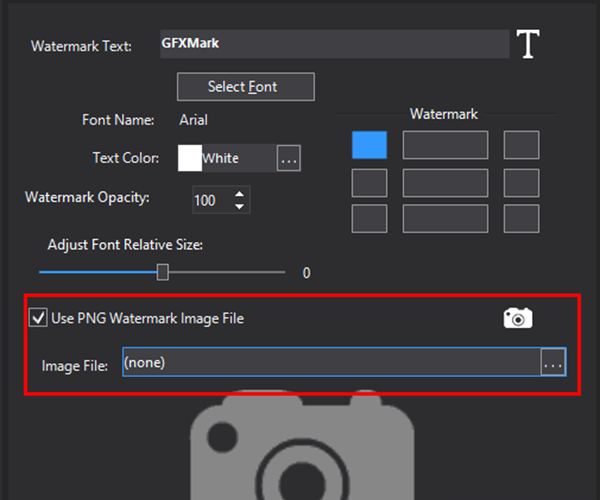
Task: Select middle-right watermark position box
Action: (x=522, y=183)
